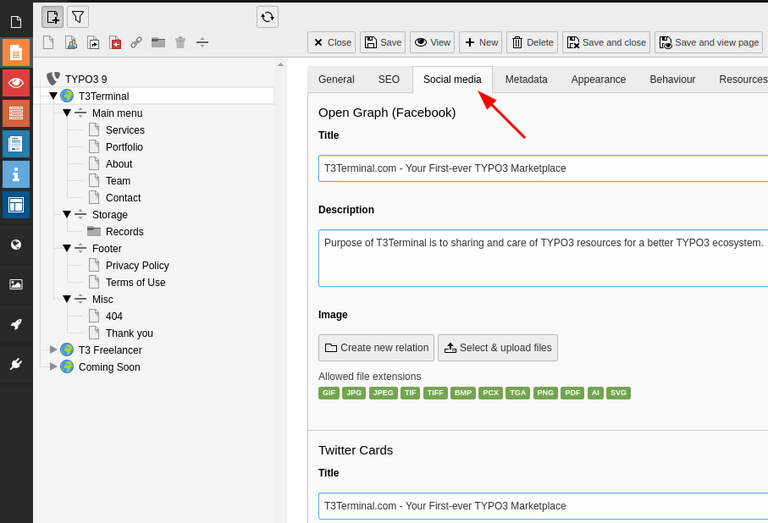Click Create new relation button

point(376,348)
